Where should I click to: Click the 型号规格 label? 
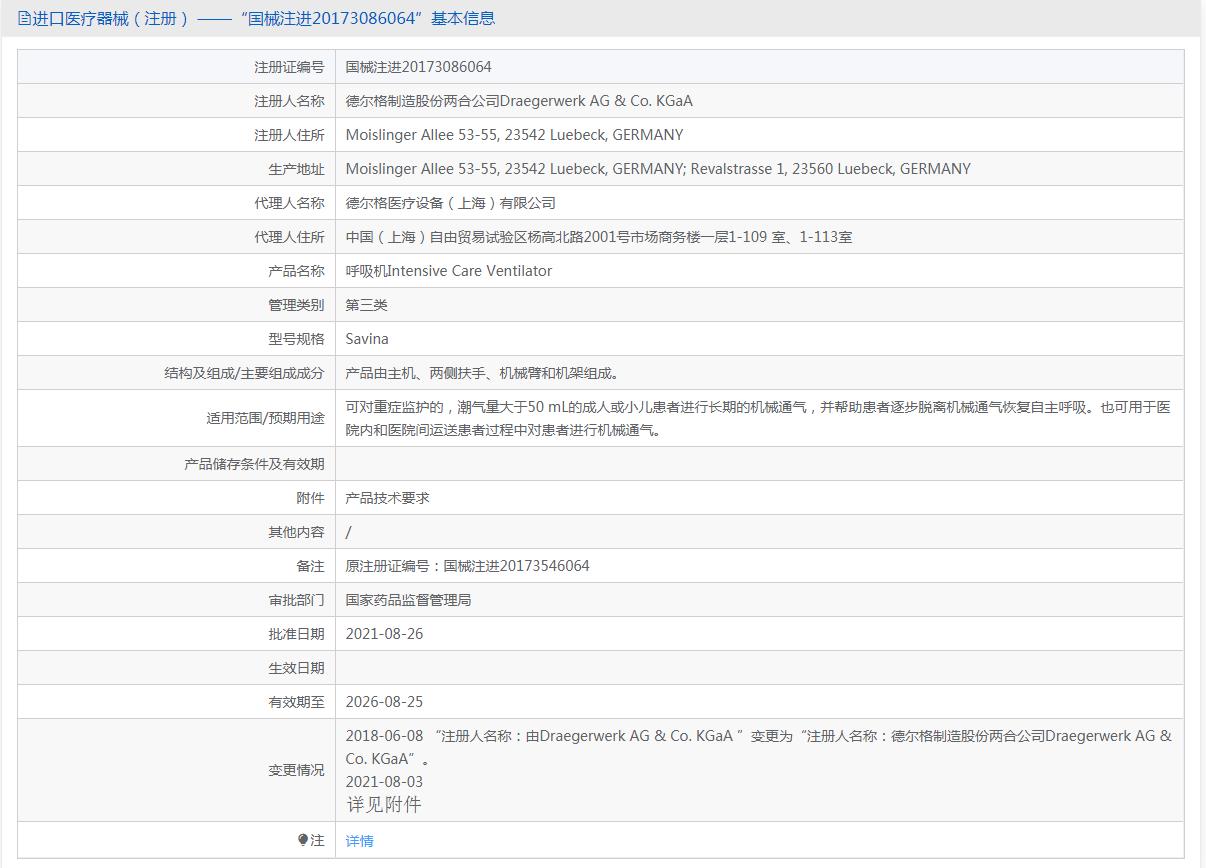tap(296, 339)
